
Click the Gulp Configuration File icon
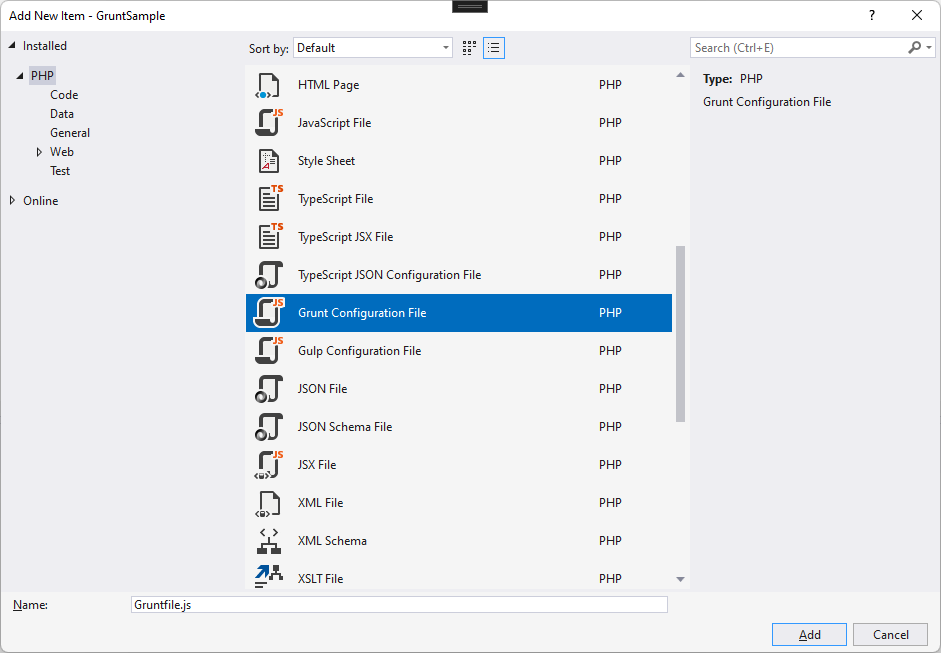coord(268,351)
